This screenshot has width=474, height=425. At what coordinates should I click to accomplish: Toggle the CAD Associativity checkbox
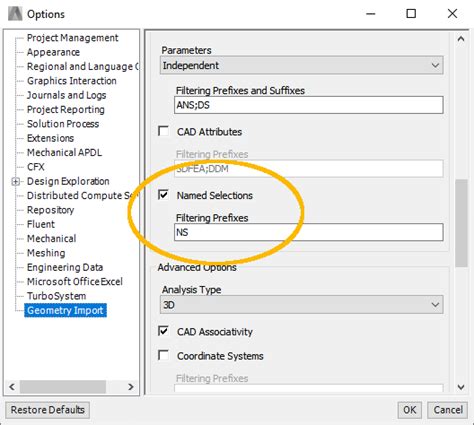click(163, 331)
